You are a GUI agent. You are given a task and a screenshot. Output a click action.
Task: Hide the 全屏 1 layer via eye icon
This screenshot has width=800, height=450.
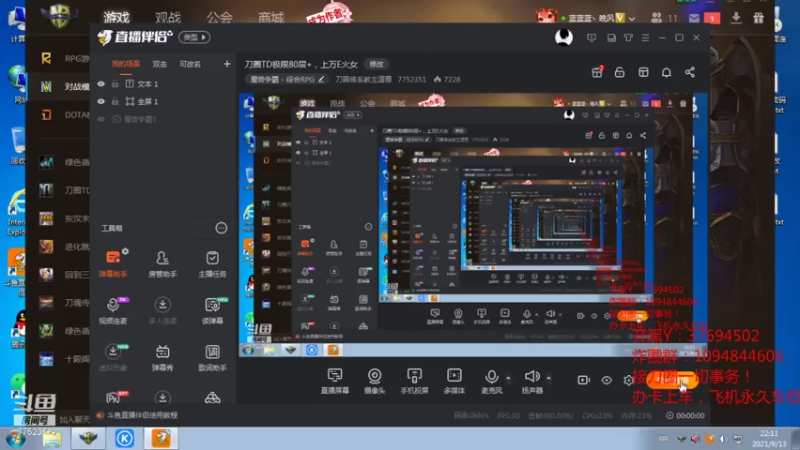tap(101, 102)
